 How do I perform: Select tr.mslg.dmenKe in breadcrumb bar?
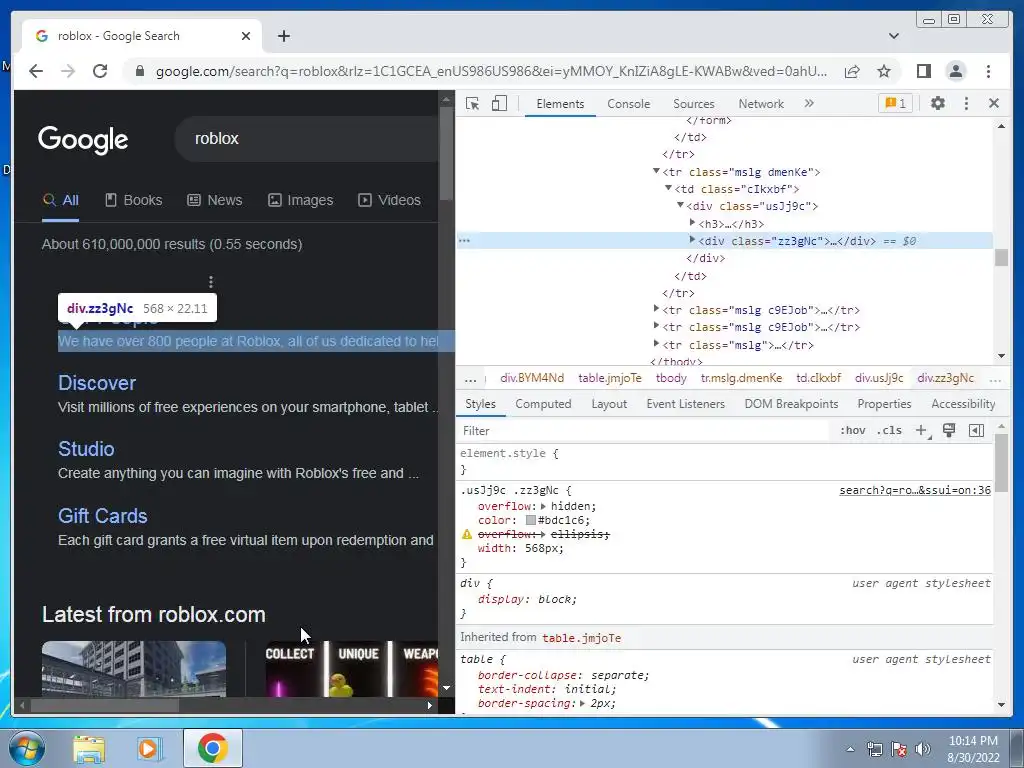[741, 378]
